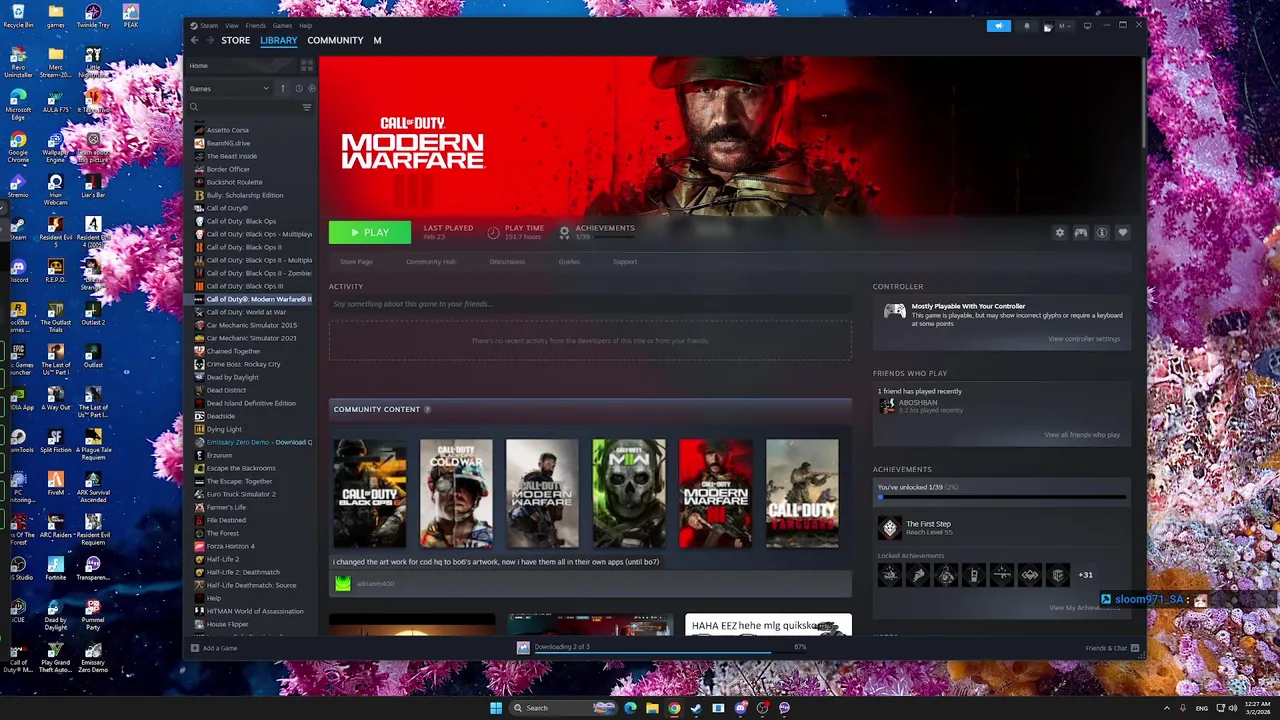Click the +31 more locked achievements
1280x720 pixels.
tap(1085, 575)
